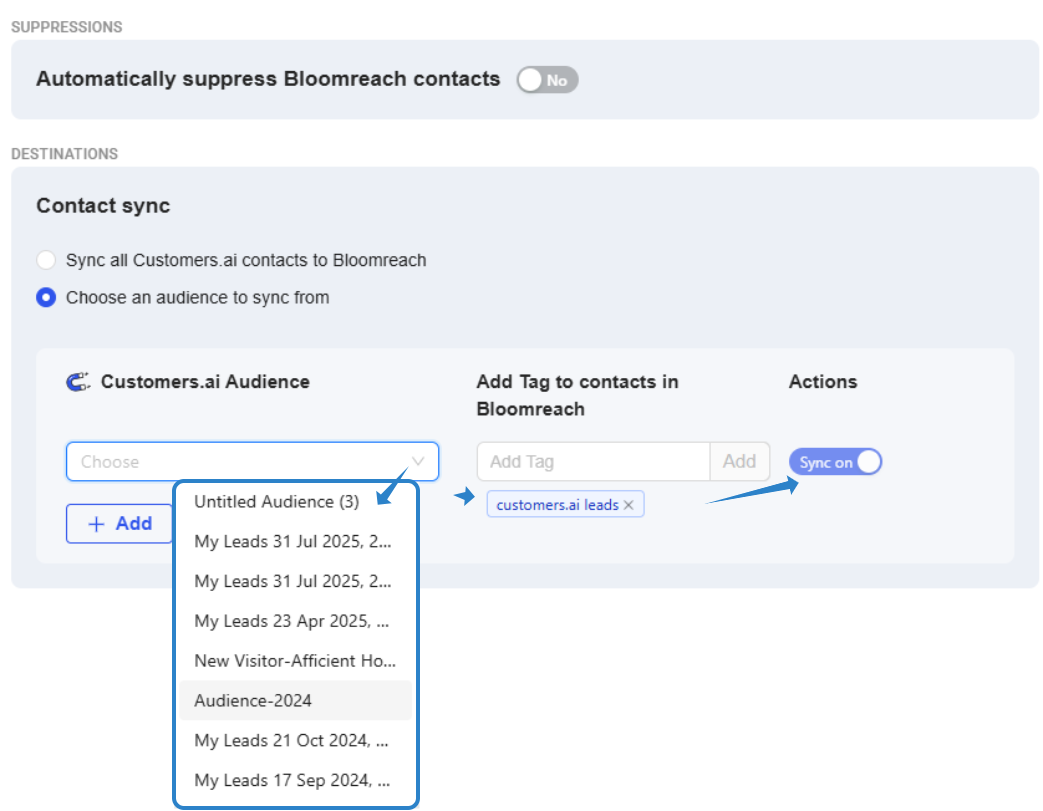Choose My Leads 17 Sep 2024 option

[x=291, y=781]
